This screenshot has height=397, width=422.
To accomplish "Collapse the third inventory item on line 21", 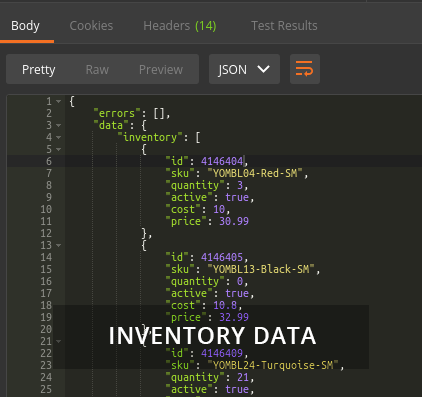I will [59, 341].
